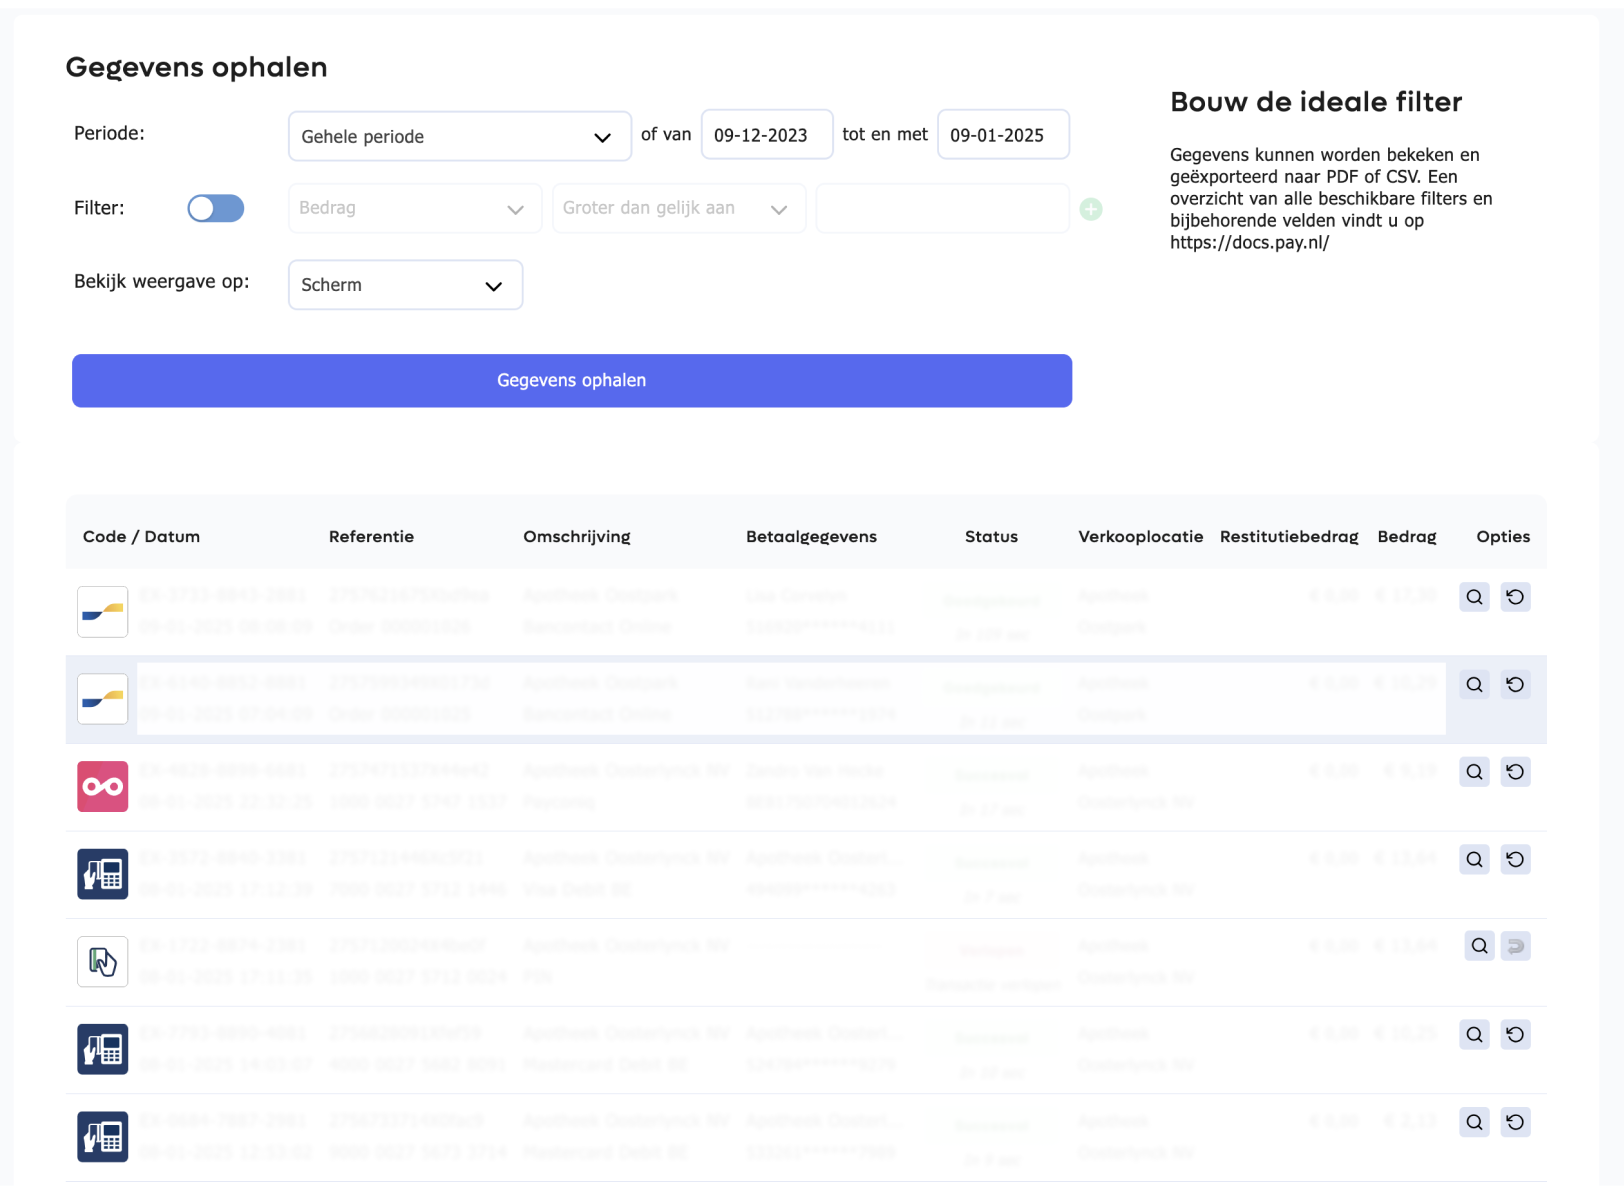The image size is (1624, 1196).
Task: Add a filter with the green plus icon
Action: [1091, 209]
